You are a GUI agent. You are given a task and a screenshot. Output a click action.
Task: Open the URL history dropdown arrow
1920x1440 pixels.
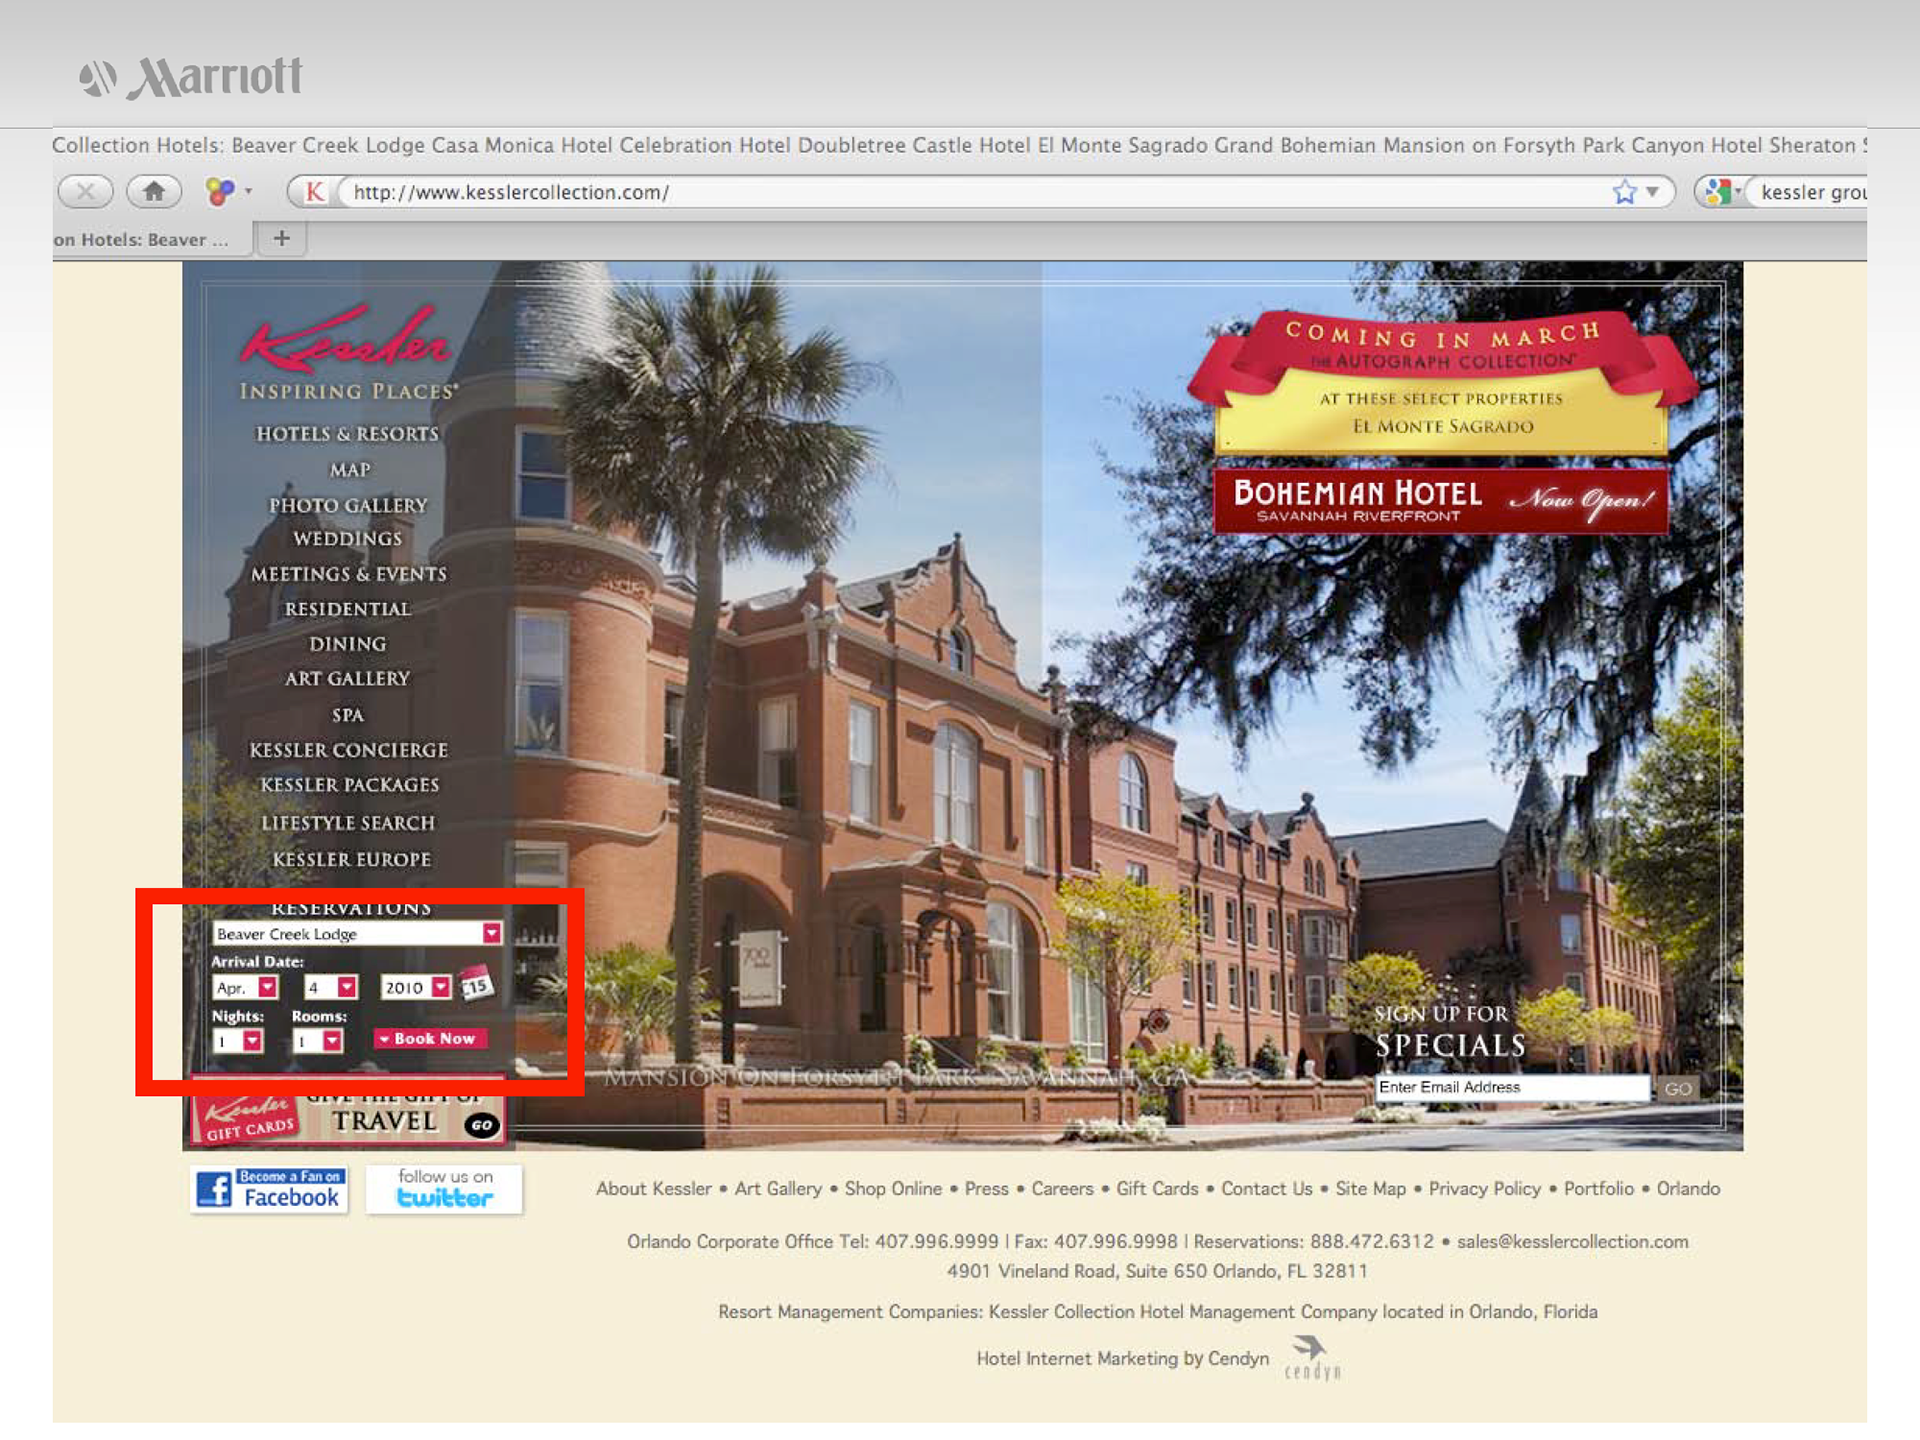(x=1652, y=191)
